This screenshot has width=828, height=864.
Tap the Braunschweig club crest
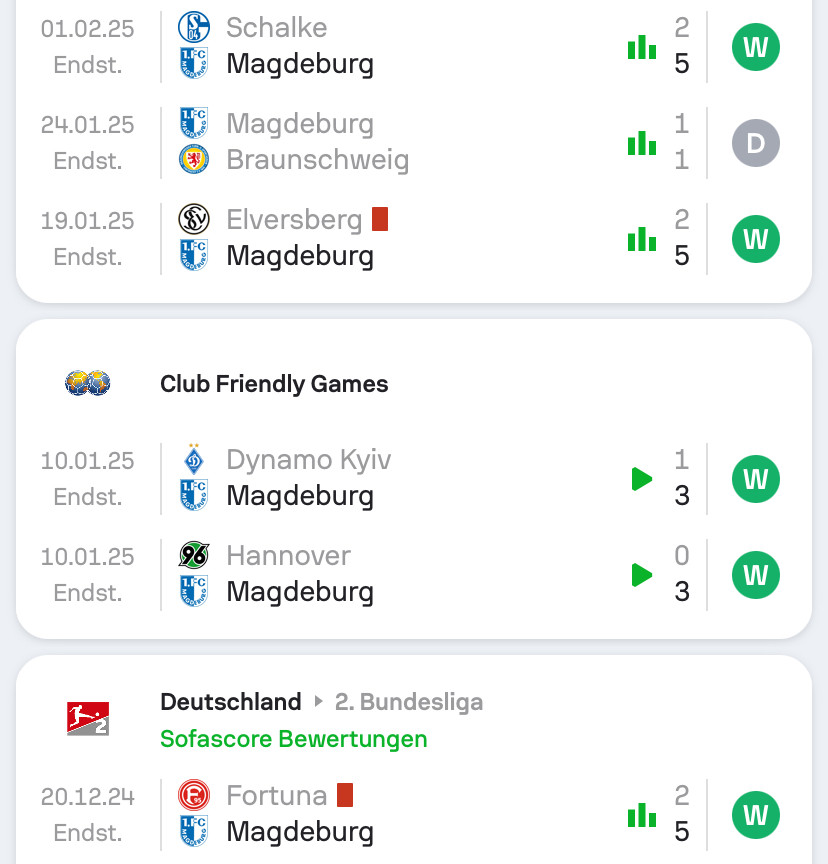pyautogui.click(x=194, y=160)
